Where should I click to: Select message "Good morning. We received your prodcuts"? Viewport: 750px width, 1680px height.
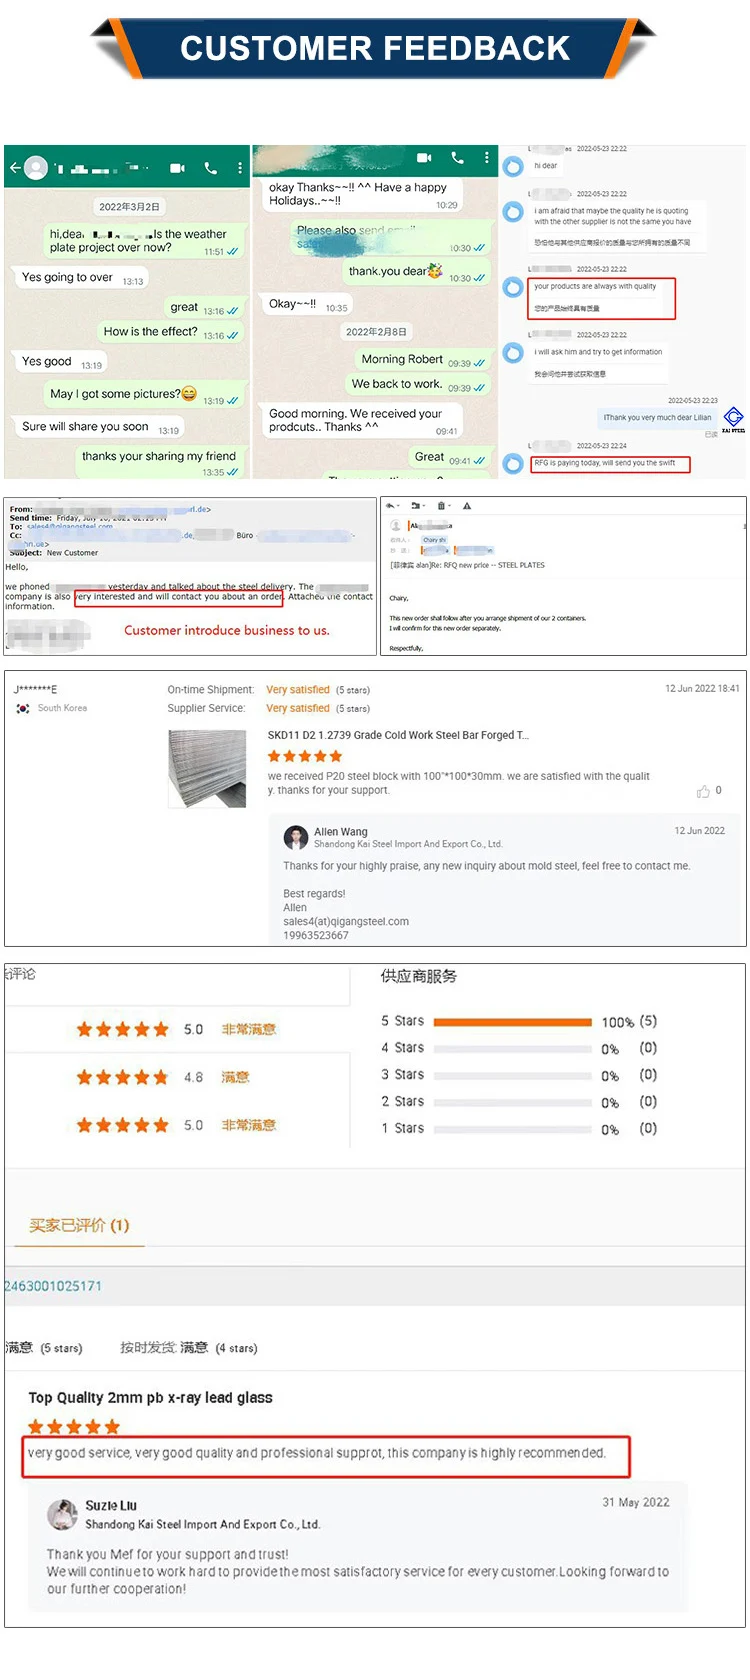(362, 420)
